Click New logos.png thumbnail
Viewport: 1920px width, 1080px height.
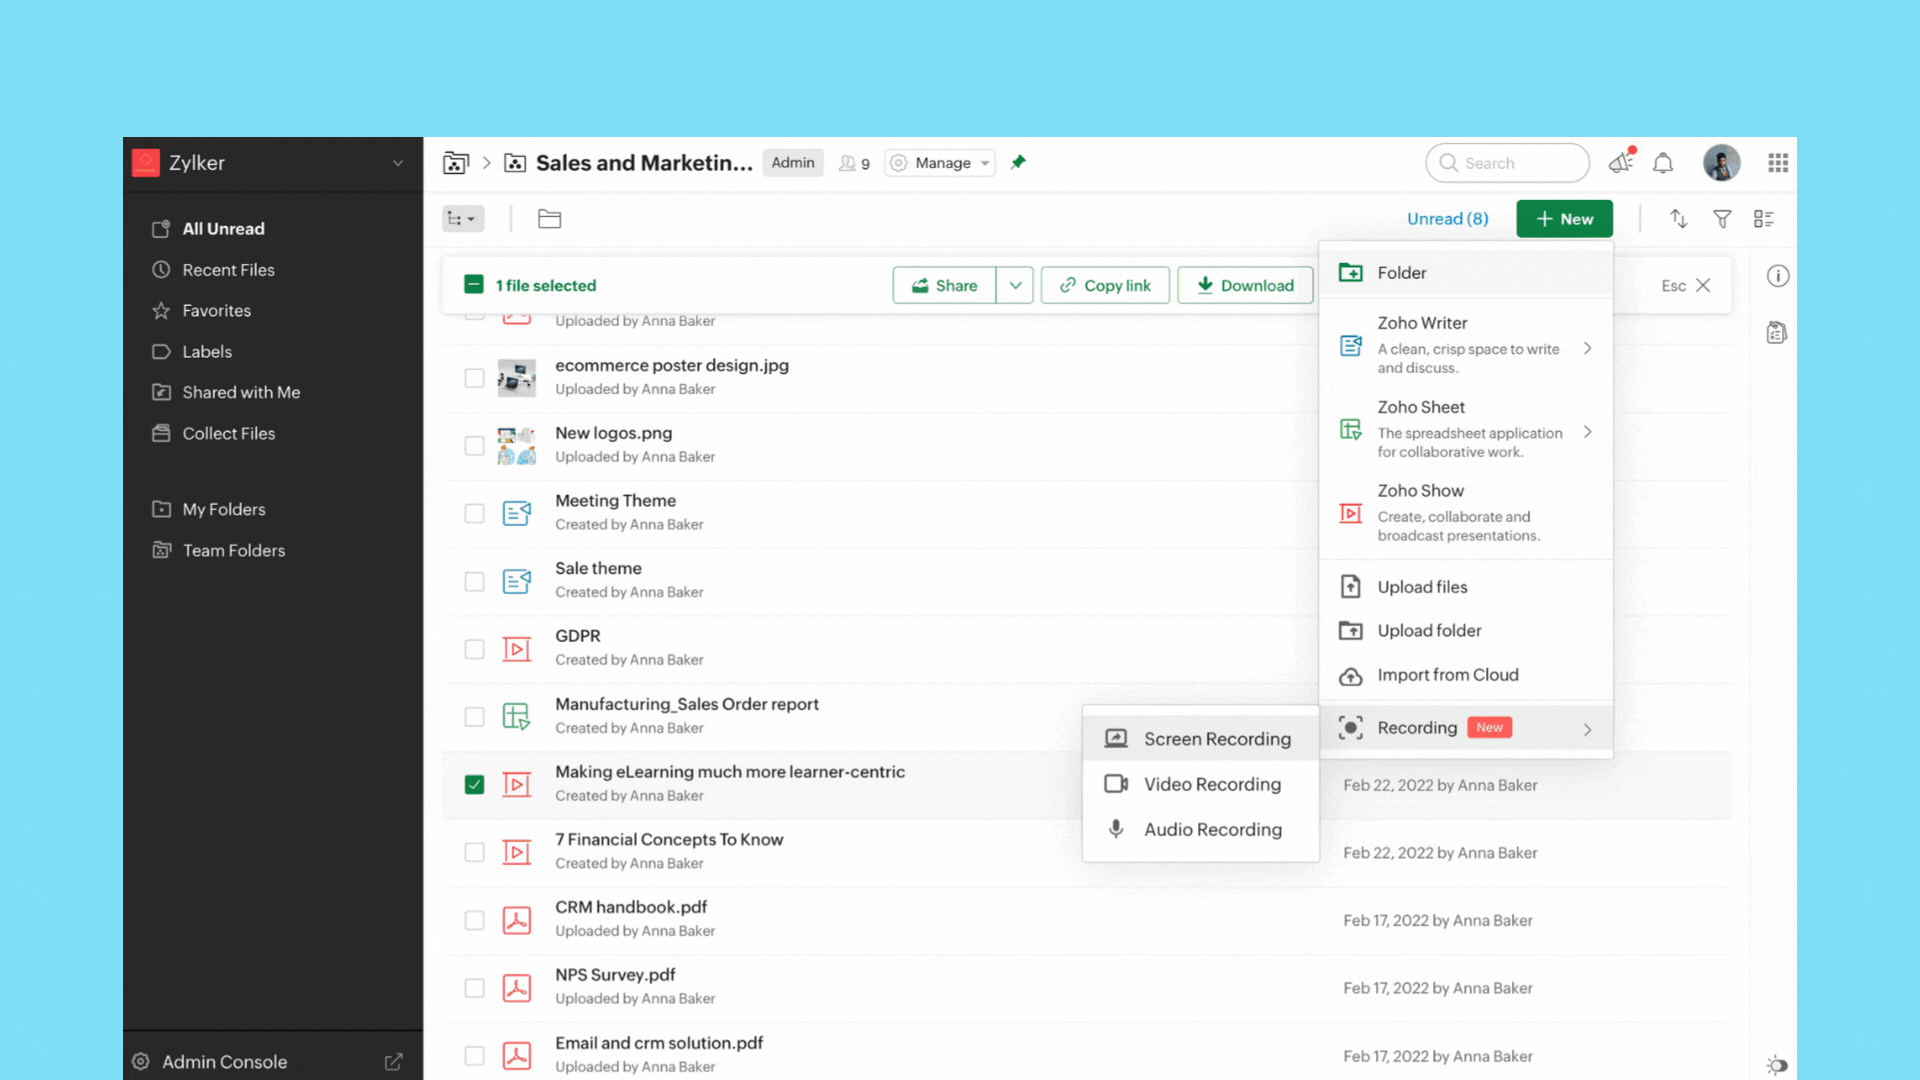click(516, 446)
